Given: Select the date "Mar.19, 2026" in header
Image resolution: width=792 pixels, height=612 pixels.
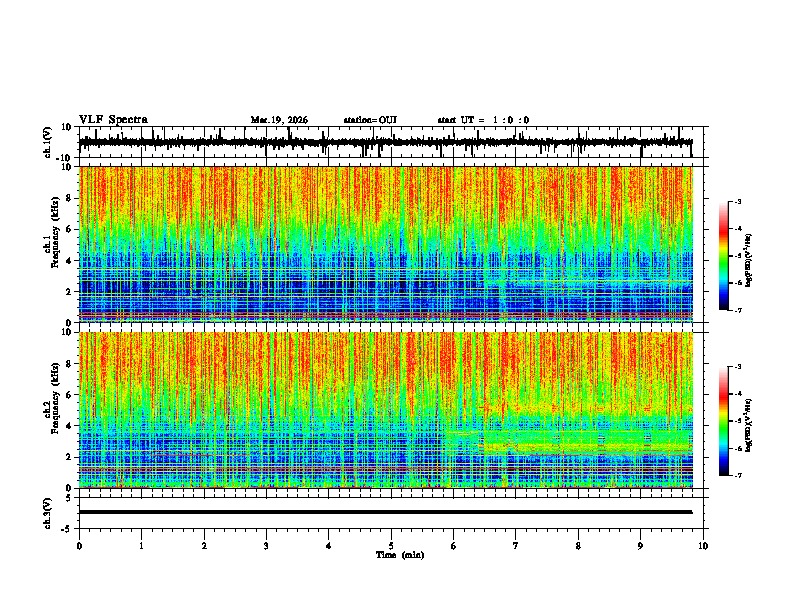Looking at the screenshot, I should [x=279, y=120].
